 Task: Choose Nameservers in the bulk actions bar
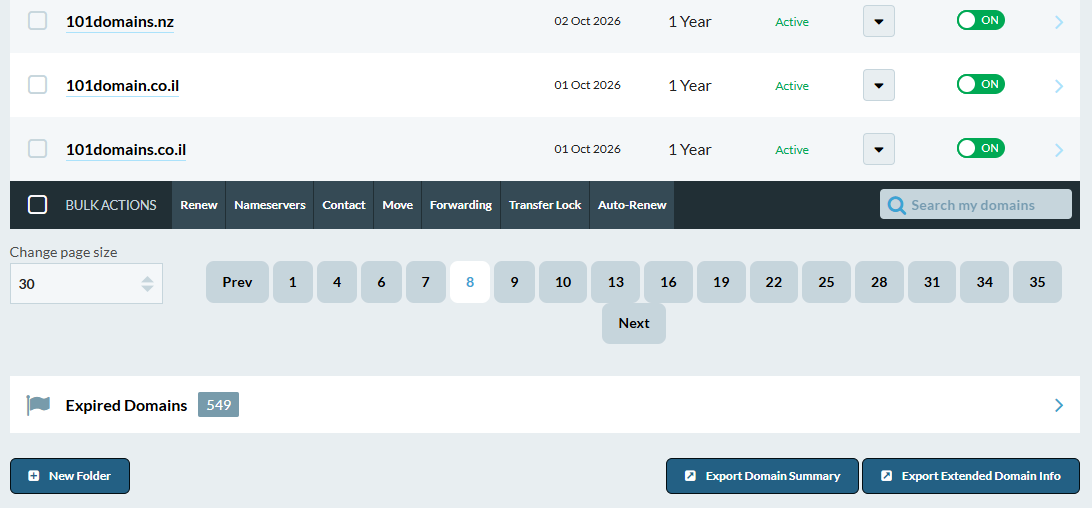pos(270,205)
